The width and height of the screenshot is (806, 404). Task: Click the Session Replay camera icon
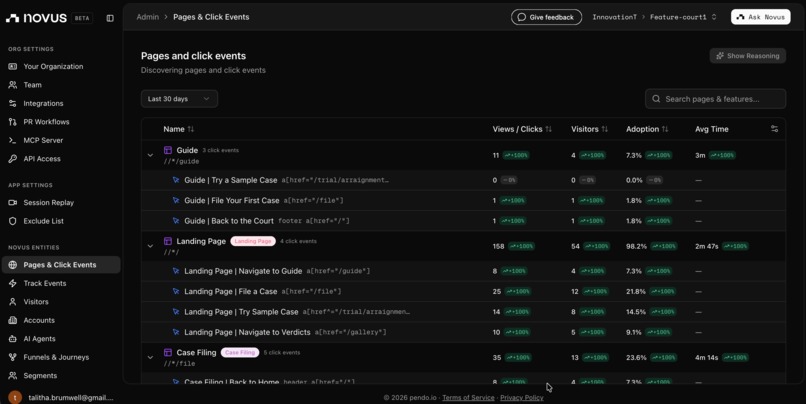click(x=13, y=203)
